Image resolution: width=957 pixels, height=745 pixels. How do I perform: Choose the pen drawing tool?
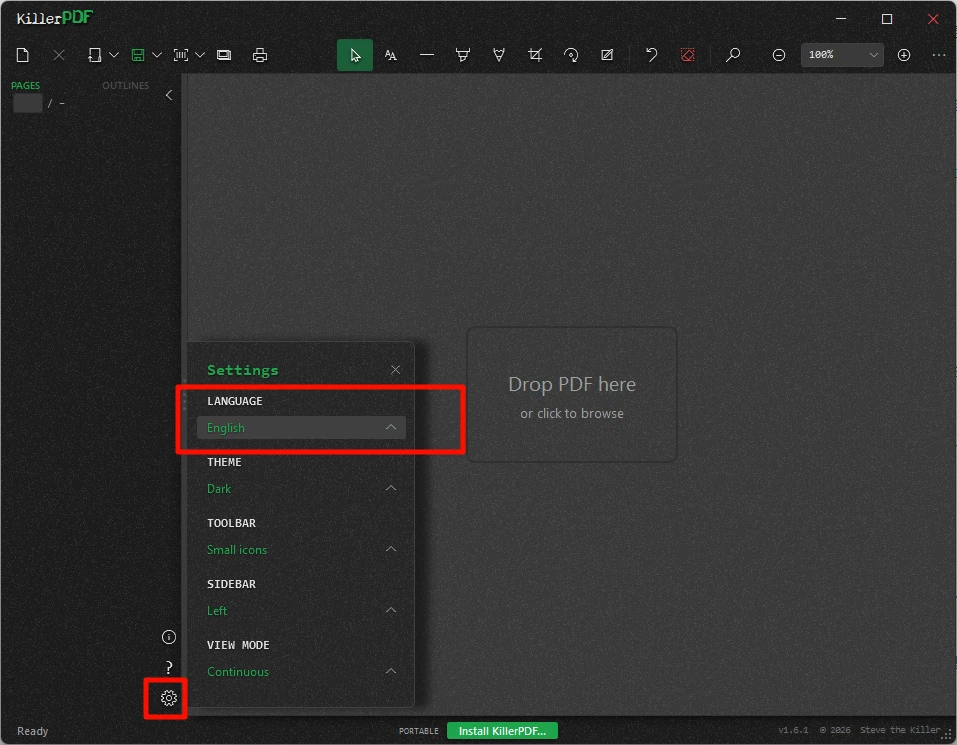pos(499,55)
